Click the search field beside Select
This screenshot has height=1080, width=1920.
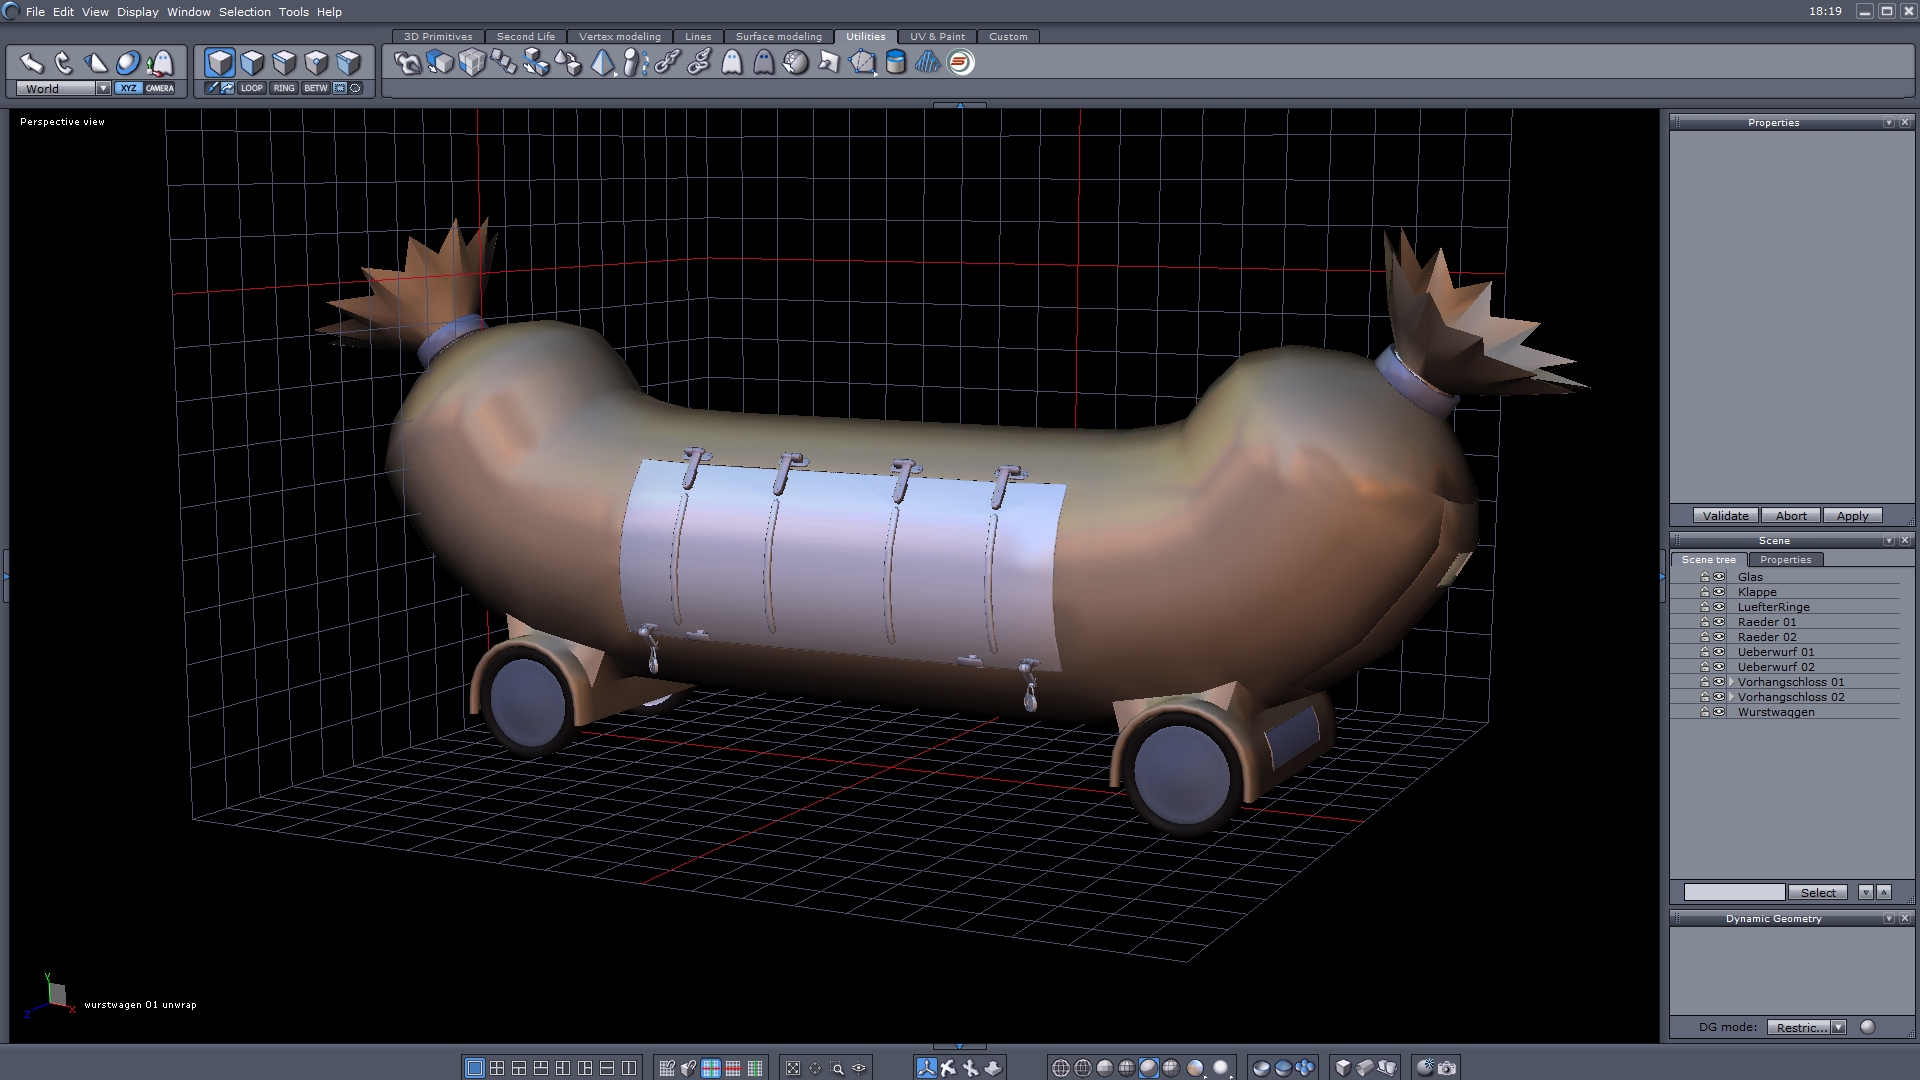click(1733, 892)
